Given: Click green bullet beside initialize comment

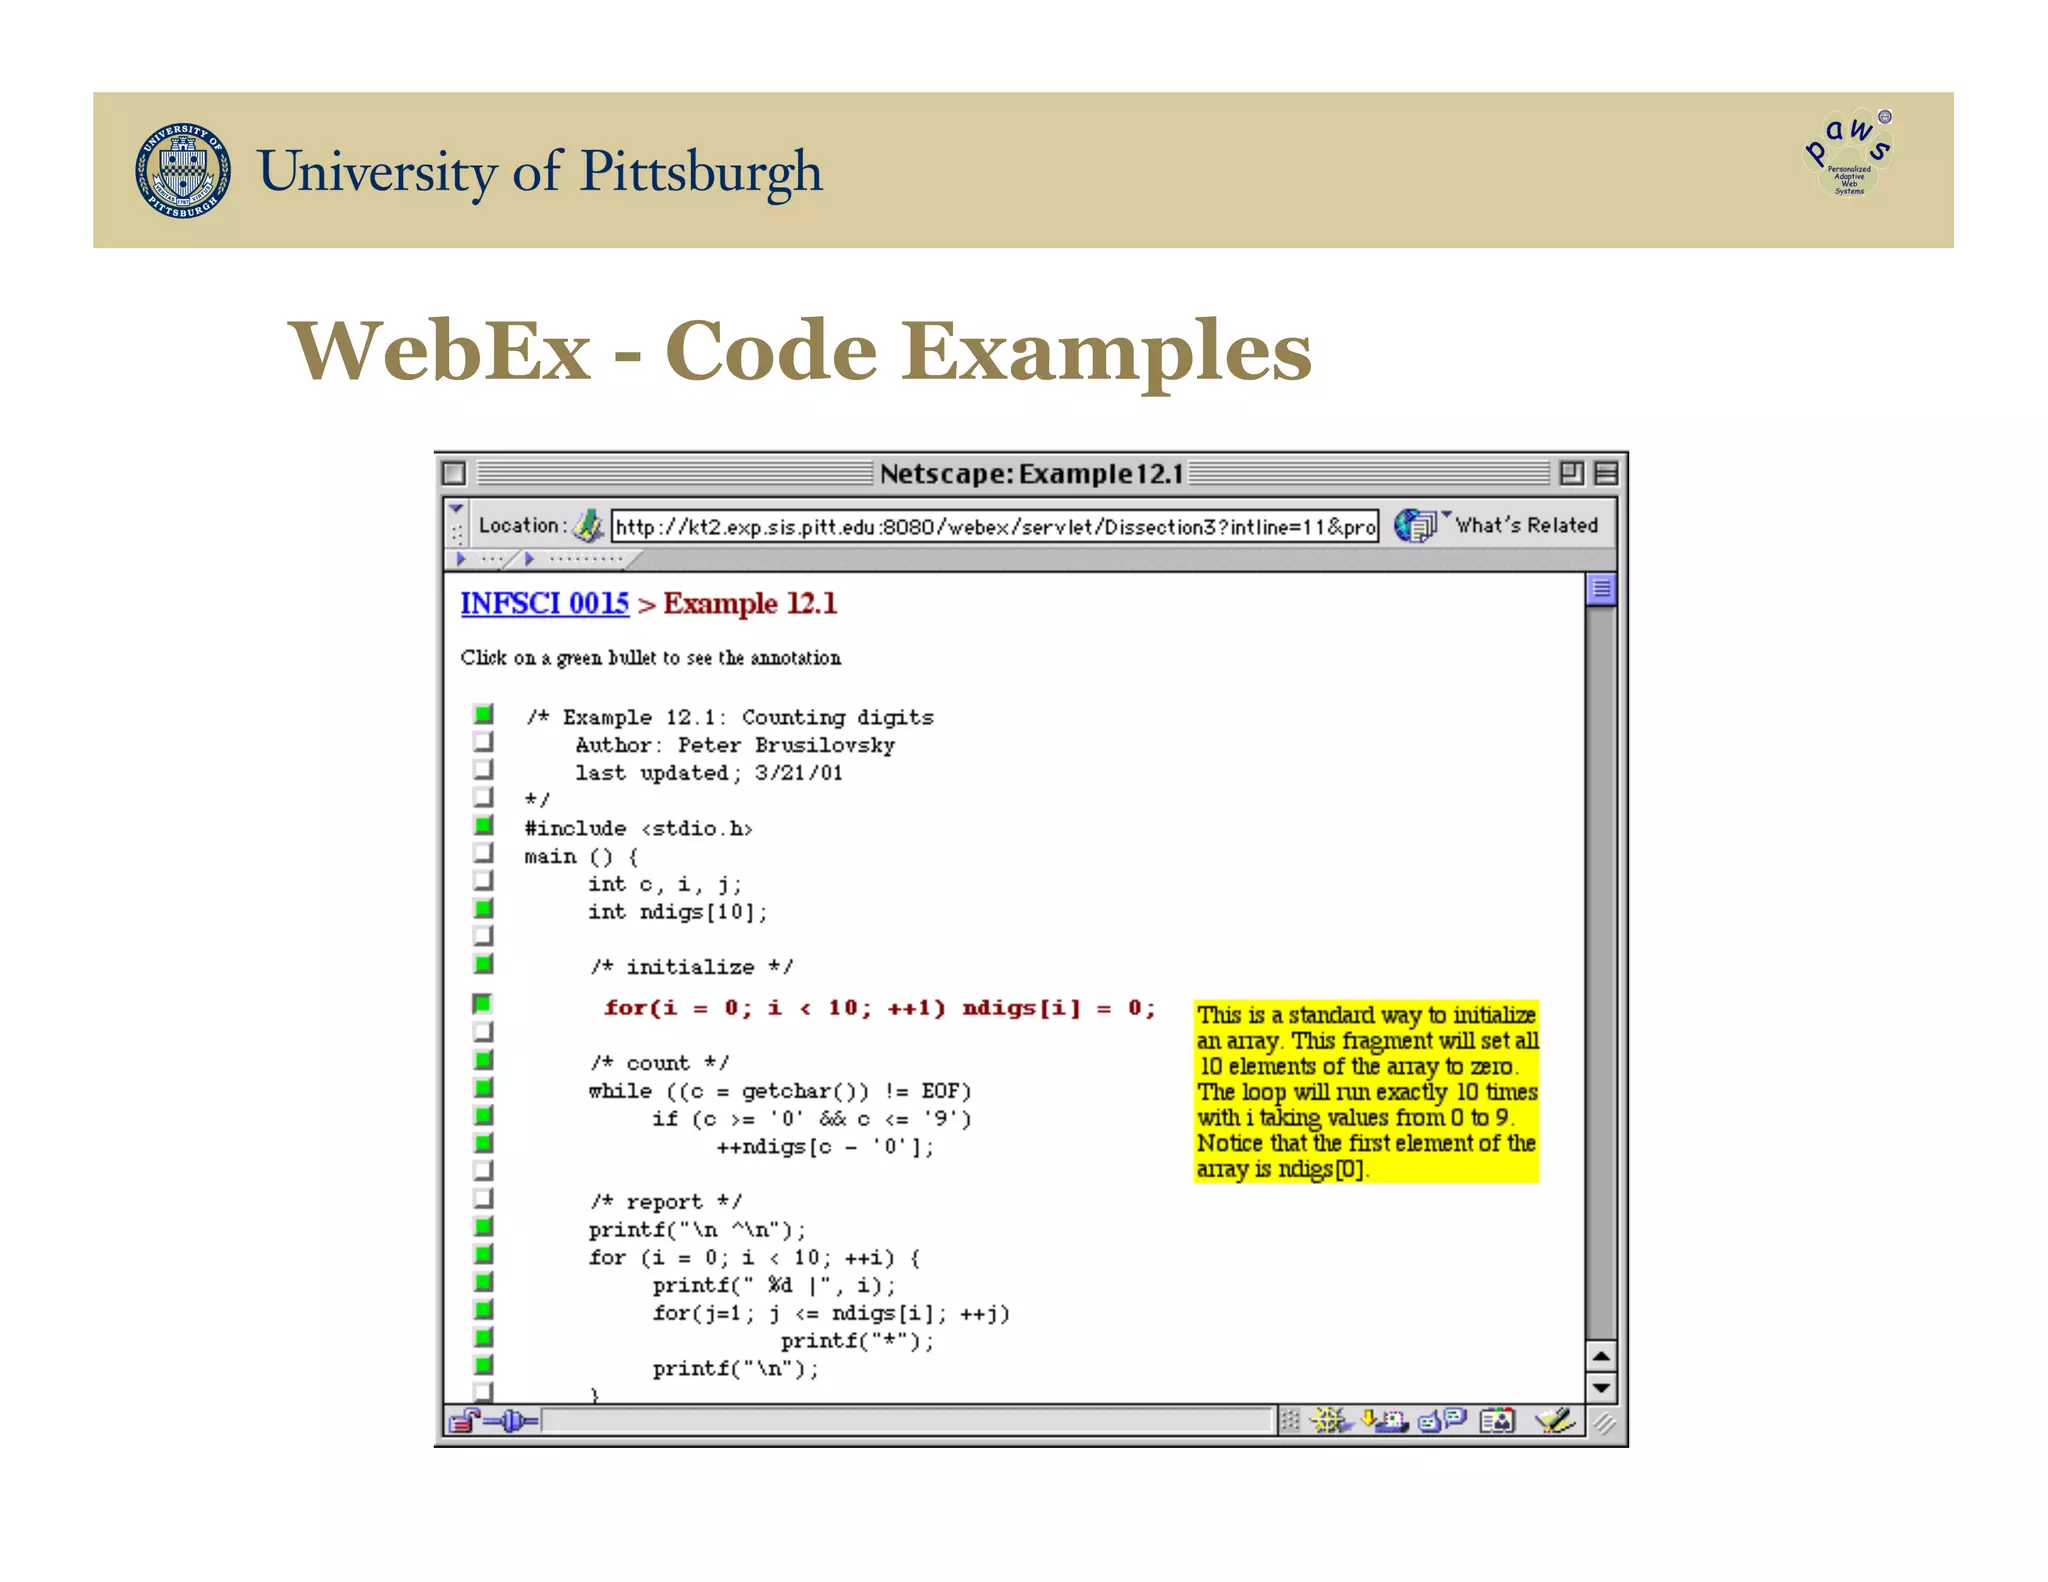Looking at the screenshot, I should pyautogui.click(x=484, y=964).
